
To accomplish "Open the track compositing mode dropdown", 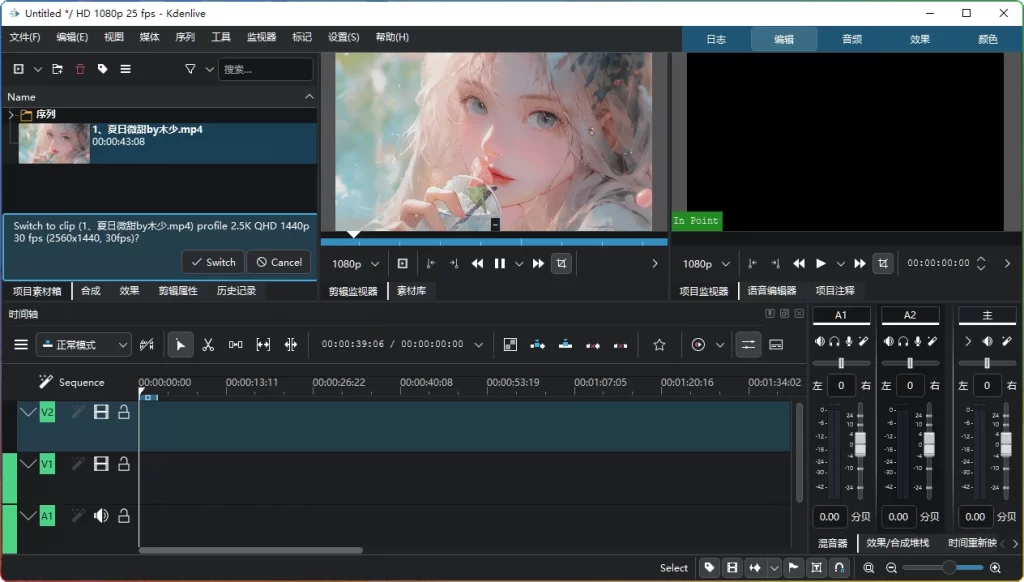I will pyautogui.click(x=85, y=343).
